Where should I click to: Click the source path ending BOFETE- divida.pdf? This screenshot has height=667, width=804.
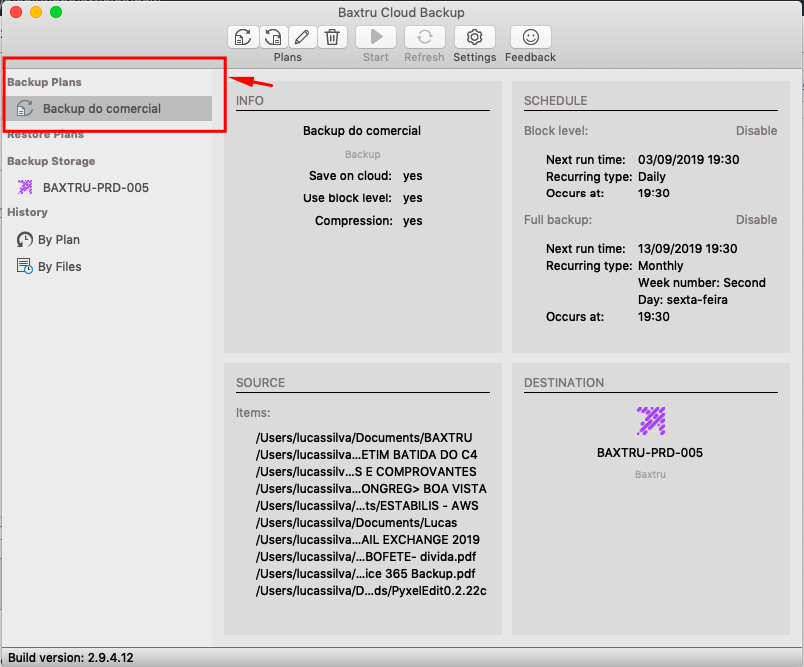tap(366, 557)
